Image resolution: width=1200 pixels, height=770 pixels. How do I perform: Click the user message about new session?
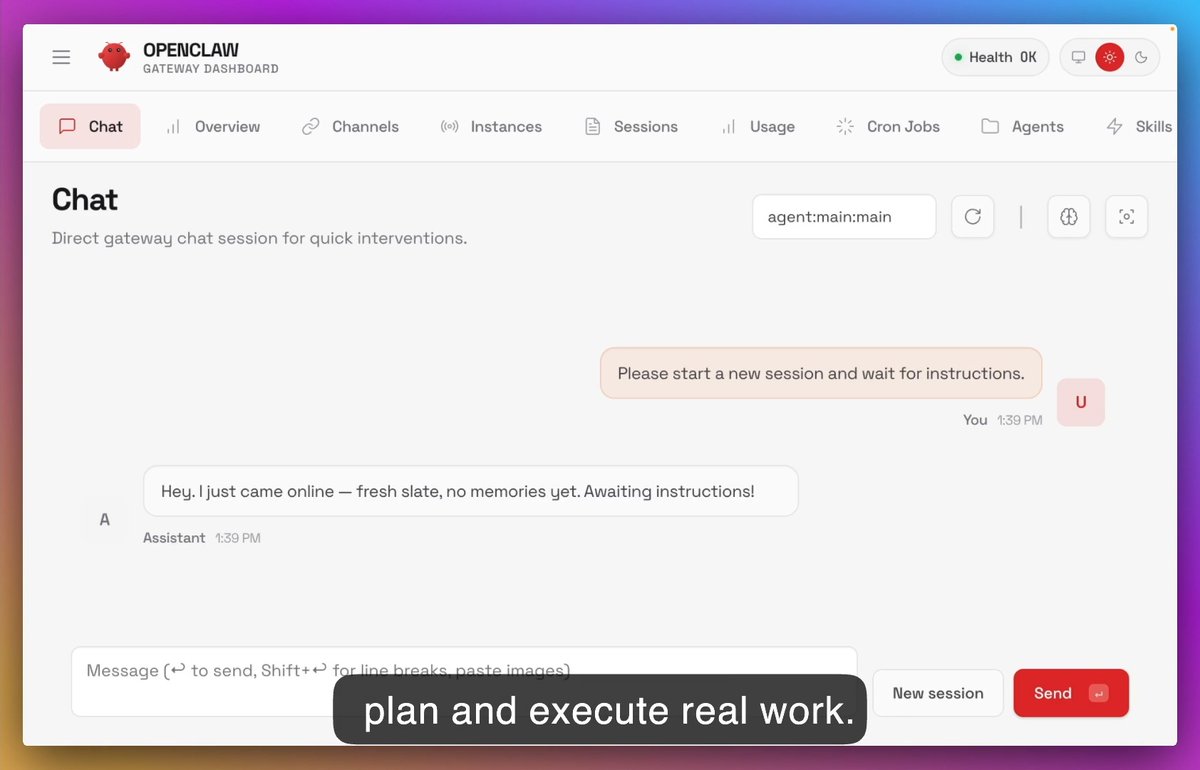(821, 373)
